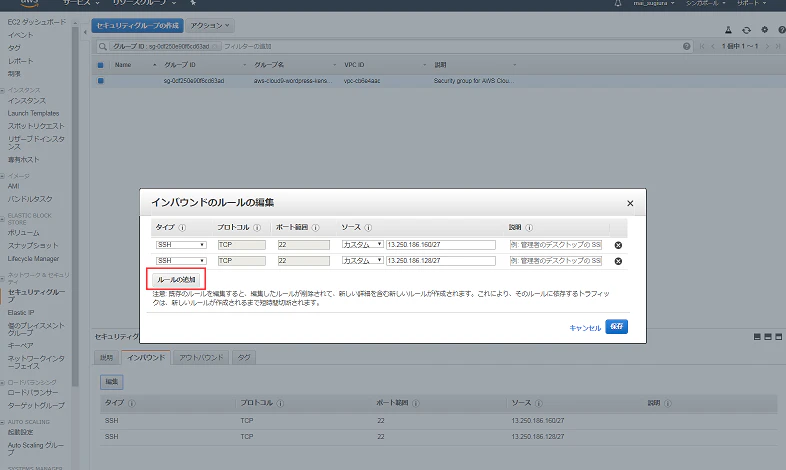
Task: Go to previous page of results
Action: [x=713, y=46]
